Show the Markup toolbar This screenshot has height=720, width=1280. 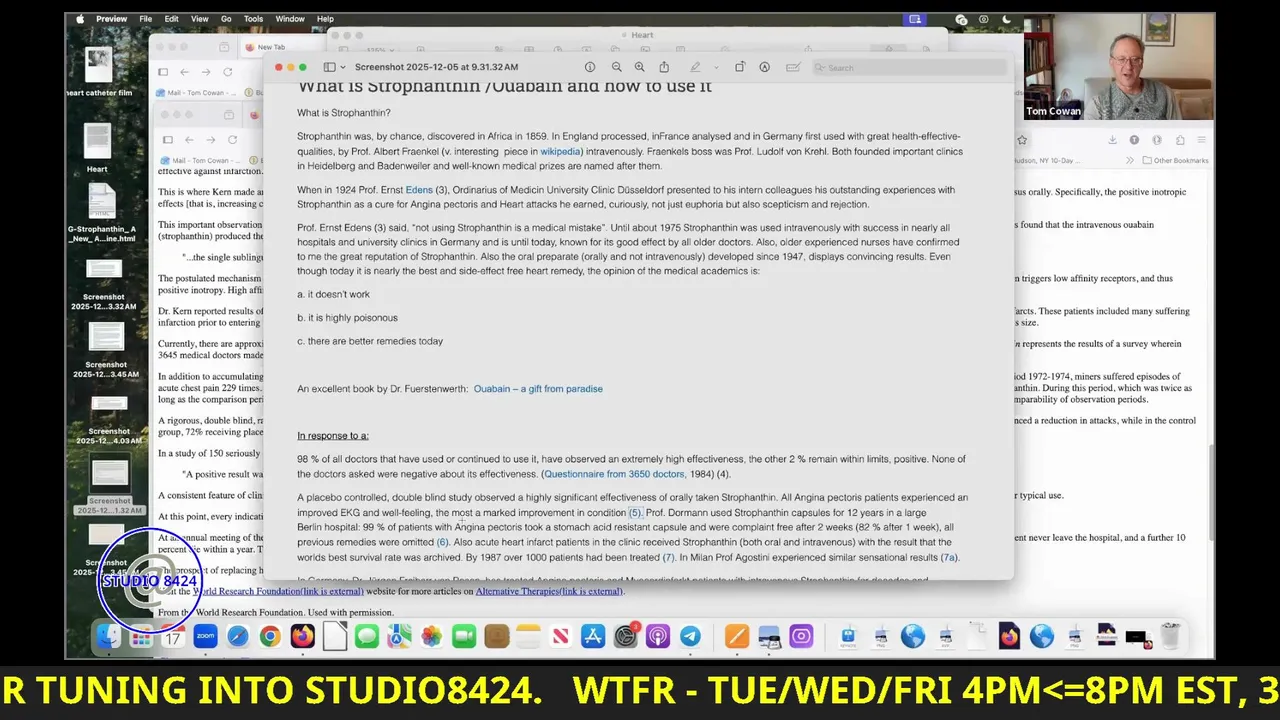coord(764,67)
